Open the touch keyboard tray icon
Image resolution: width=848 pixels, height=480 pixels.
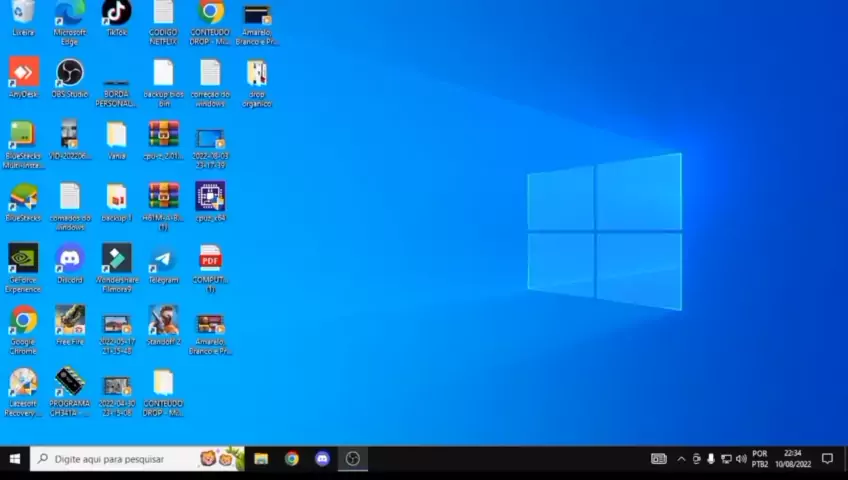tap(659, 459)
